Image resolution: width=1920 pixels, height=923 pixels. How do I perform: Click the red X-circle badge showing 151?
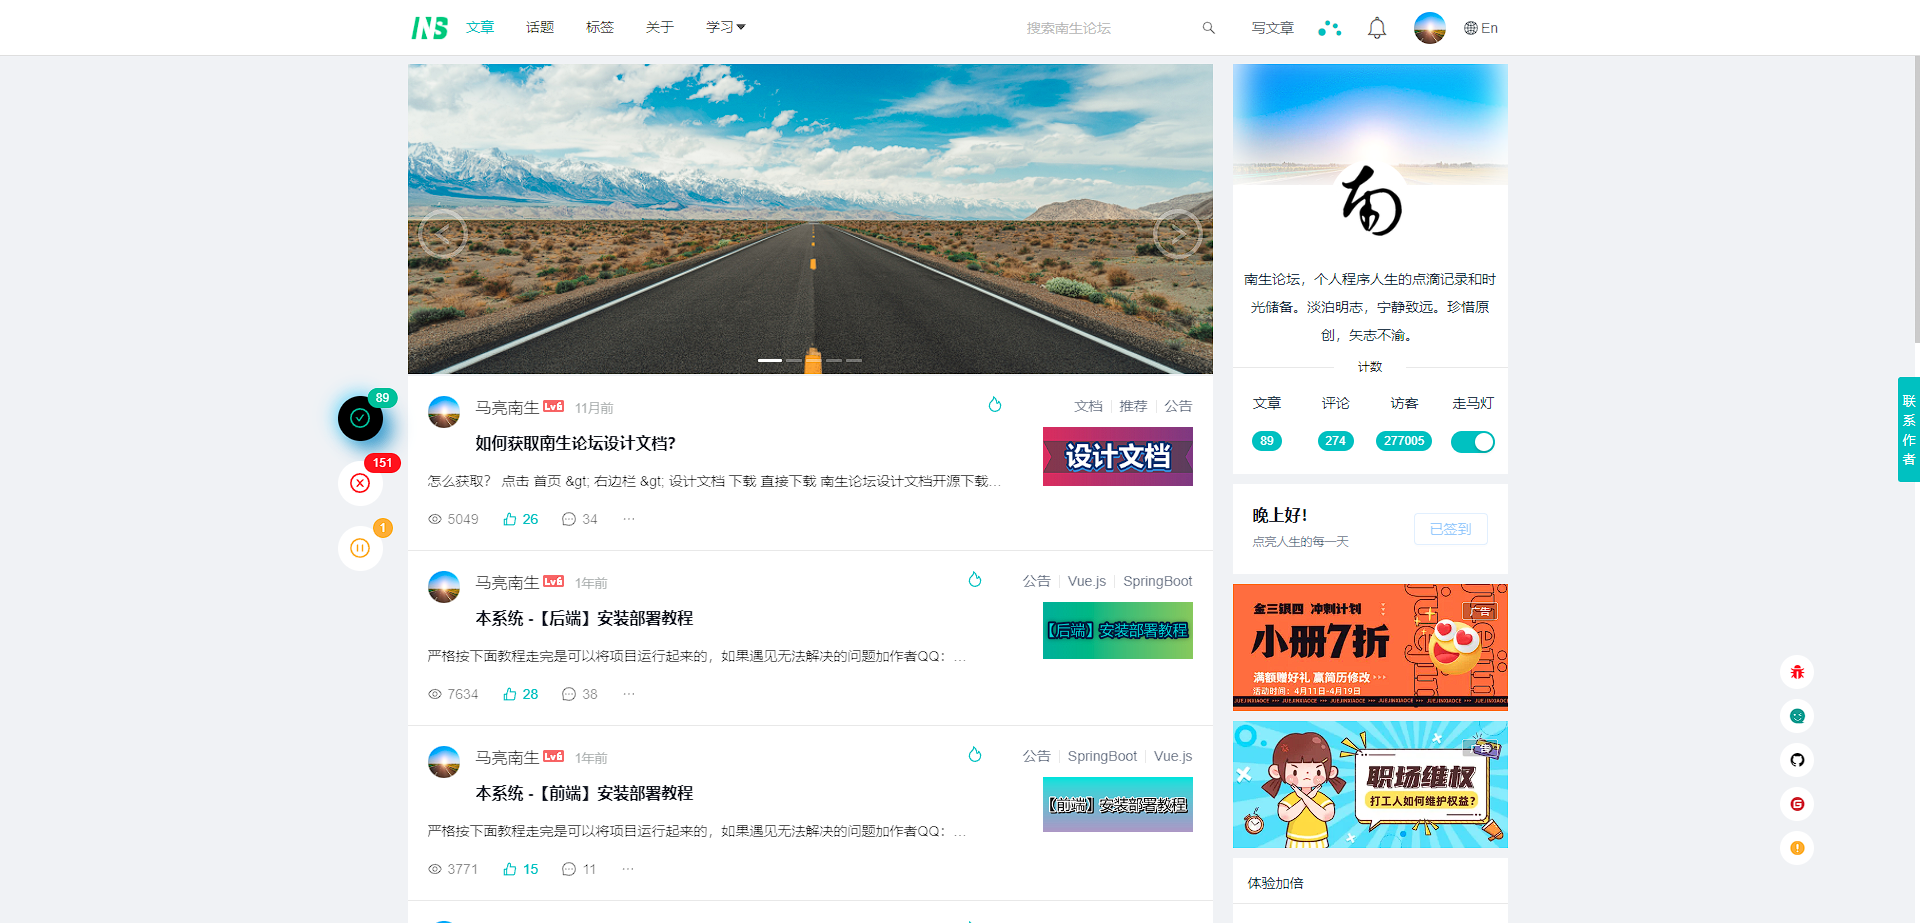[360, 483]
